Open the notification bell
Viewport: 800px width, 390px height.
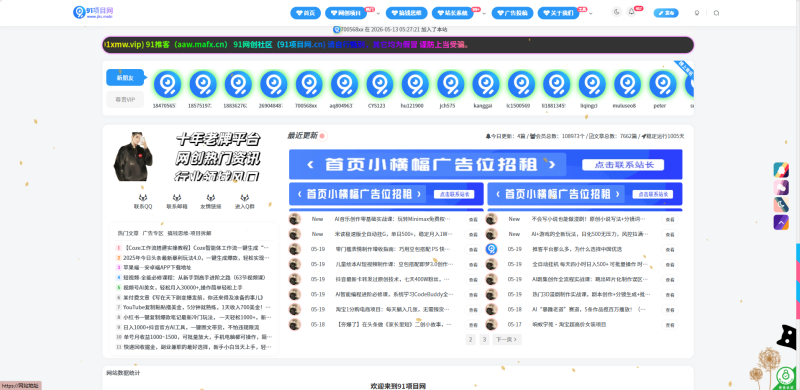(x=632, y=12)
